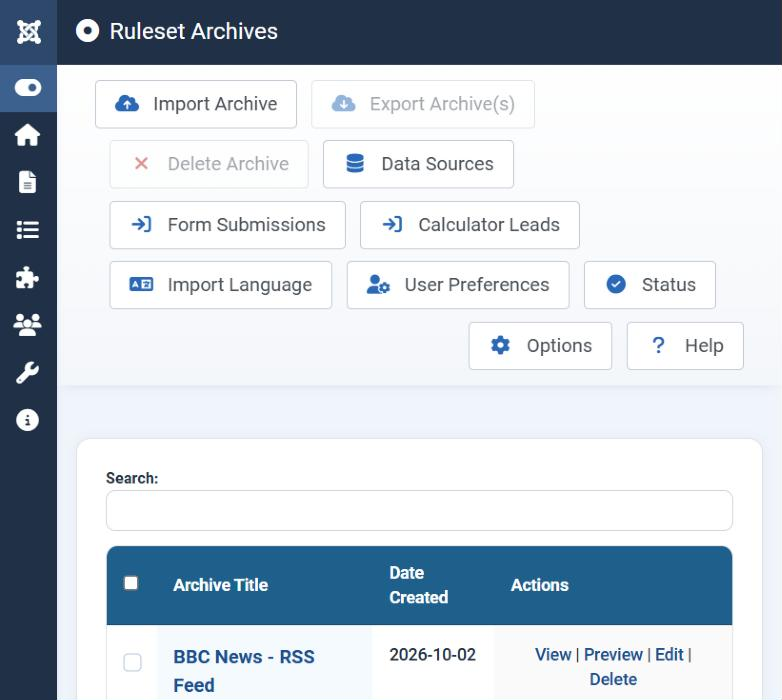Image resolution: width=782 pixels, height=700 pixels.
Task: Open the Help info sidebar icon
Action: (x=27, y=420)
